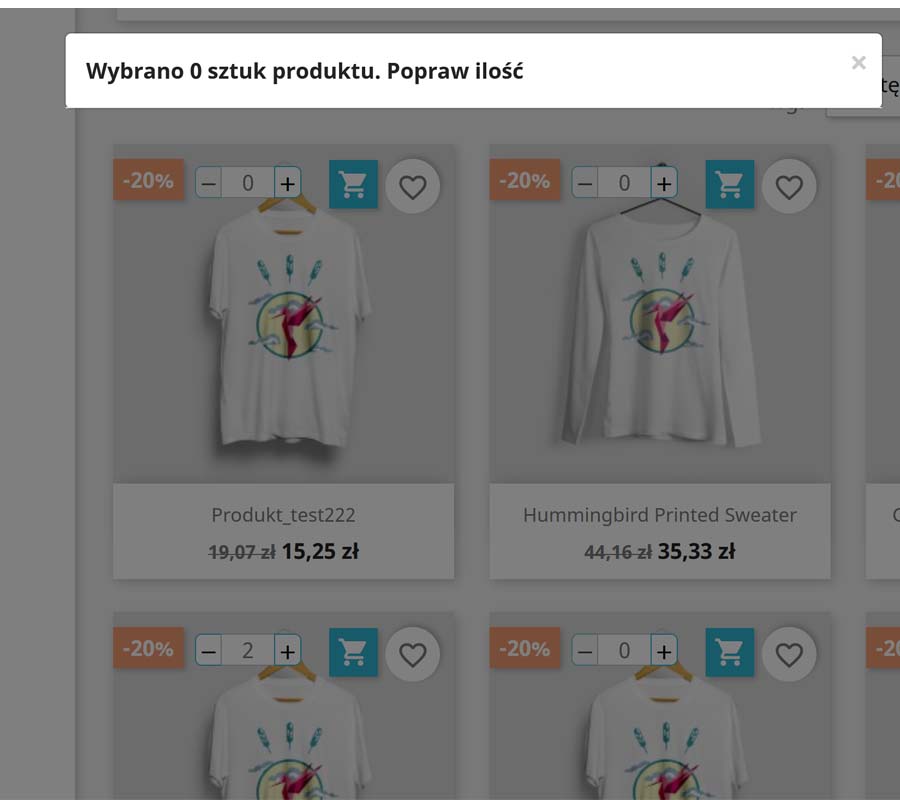
Task: Add Hummingbird Printed Sweater to cart
Action: [x=730, y=184]
